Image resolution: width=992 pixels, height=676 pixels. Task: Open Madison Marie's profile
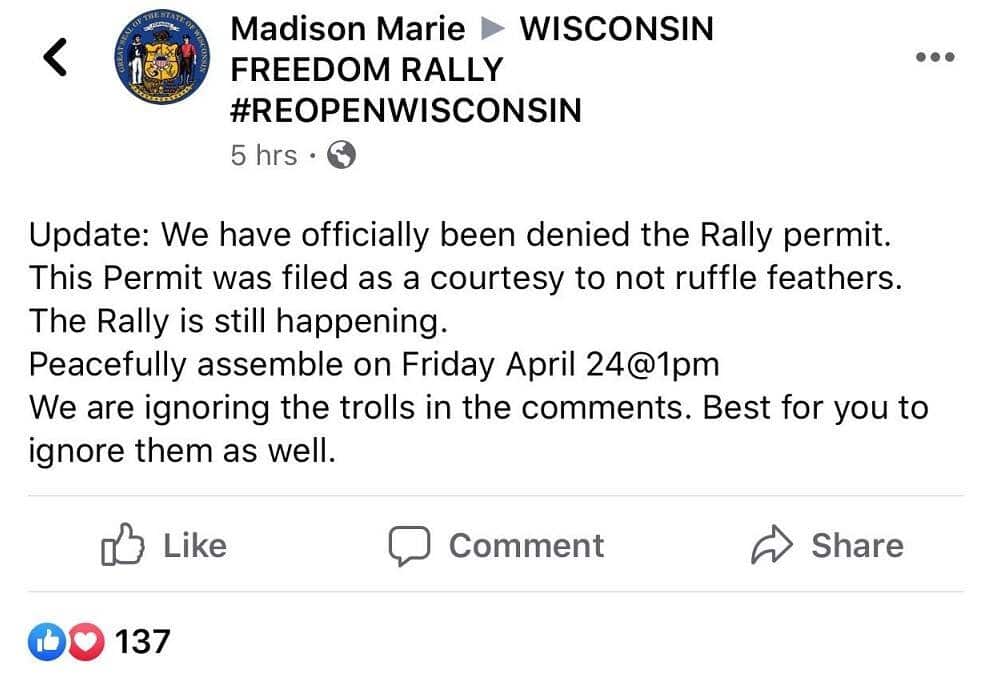(x=347, y=29)
